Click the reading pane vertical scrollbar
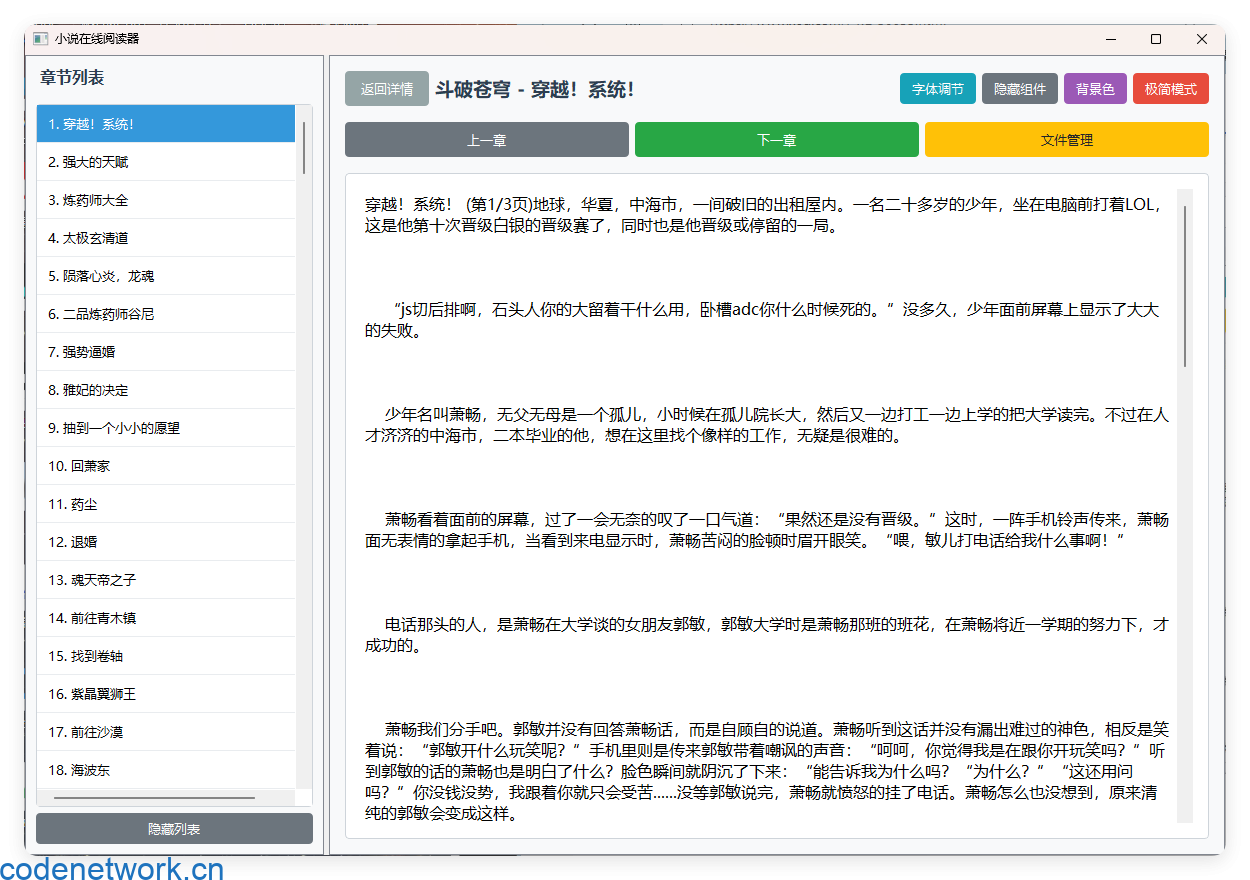The image size is (1250, 880). point(1185,286)
